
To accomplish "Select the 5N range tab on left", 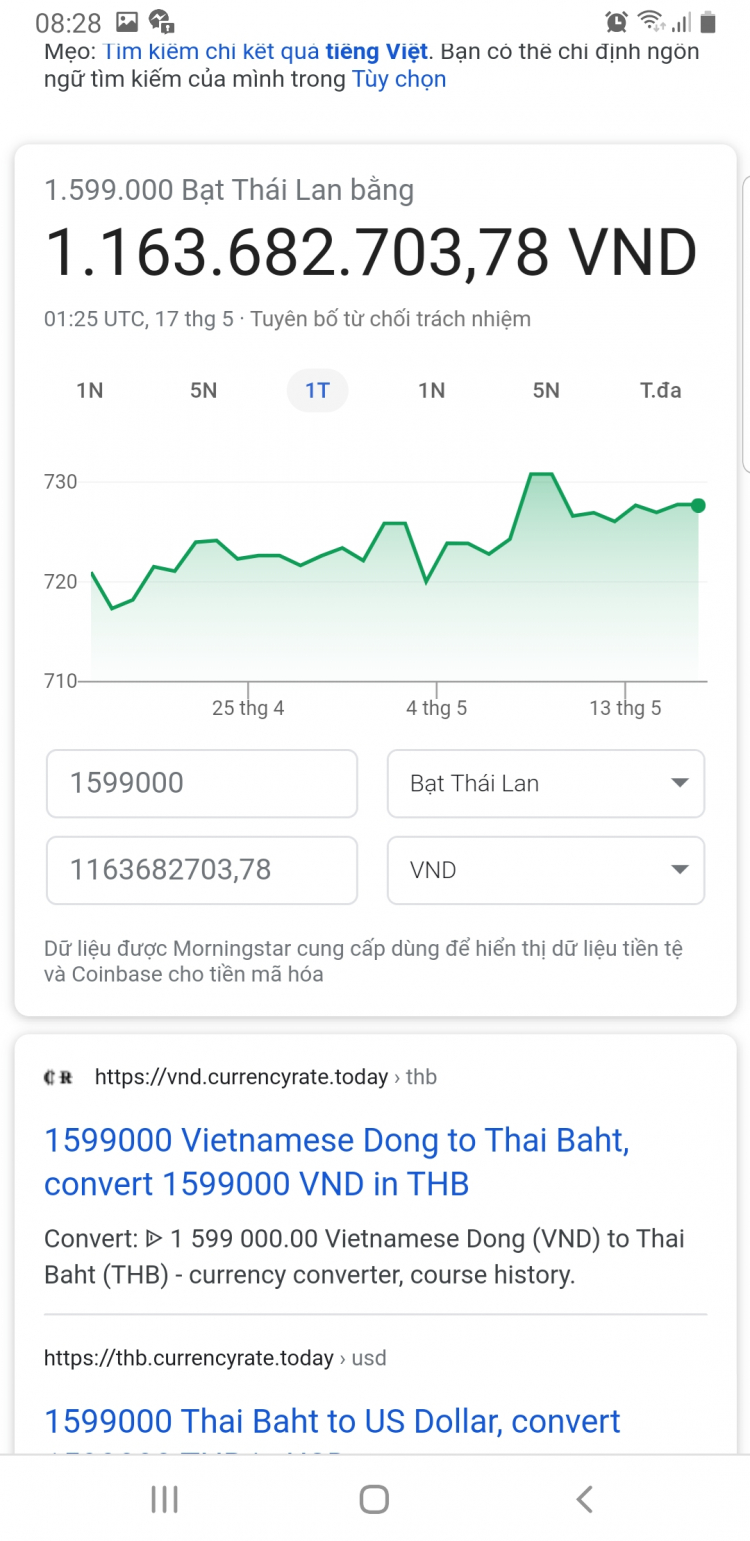I will click(203, 390).
